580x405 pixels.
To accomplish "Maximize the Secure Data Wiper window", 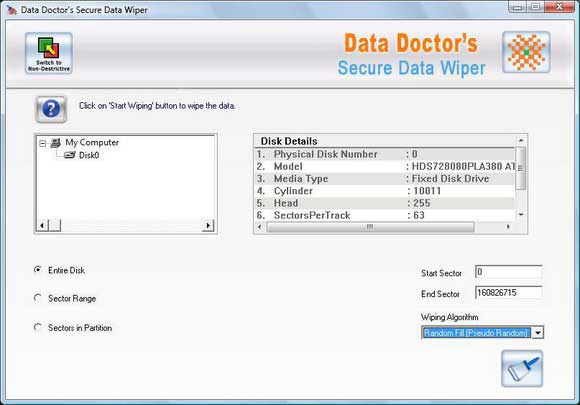I will [x=535, y=7].
